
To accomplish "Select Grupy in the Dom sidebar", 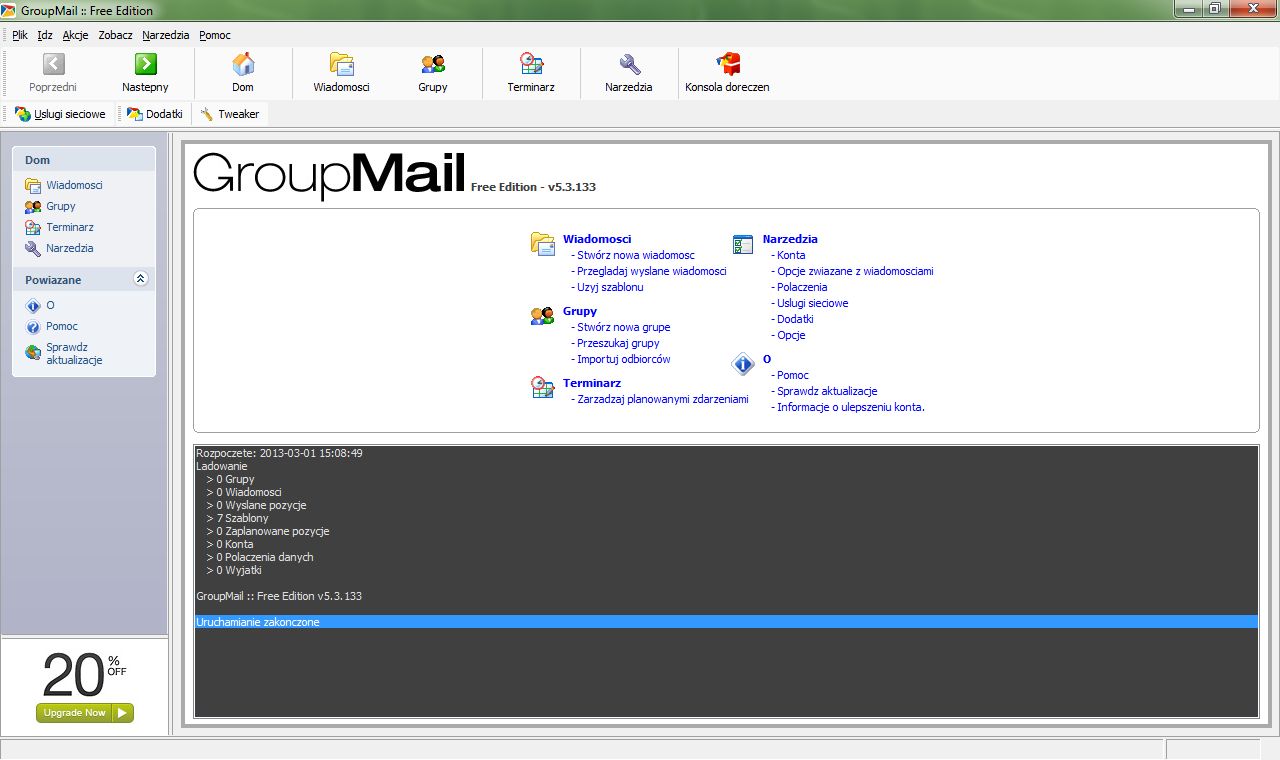I will 51,206.
